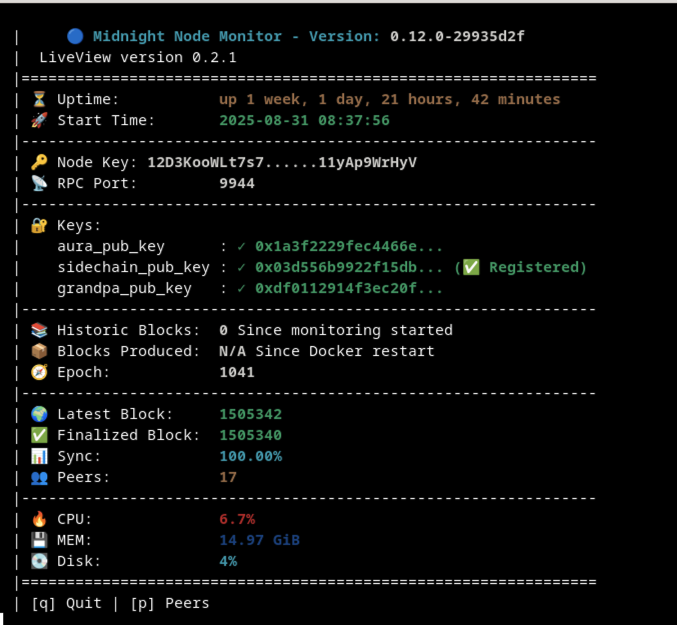Click the floppy disk icon beside MEM
Image resolution: width=677 pixels, height=625 pixels.
click(39, 540)
